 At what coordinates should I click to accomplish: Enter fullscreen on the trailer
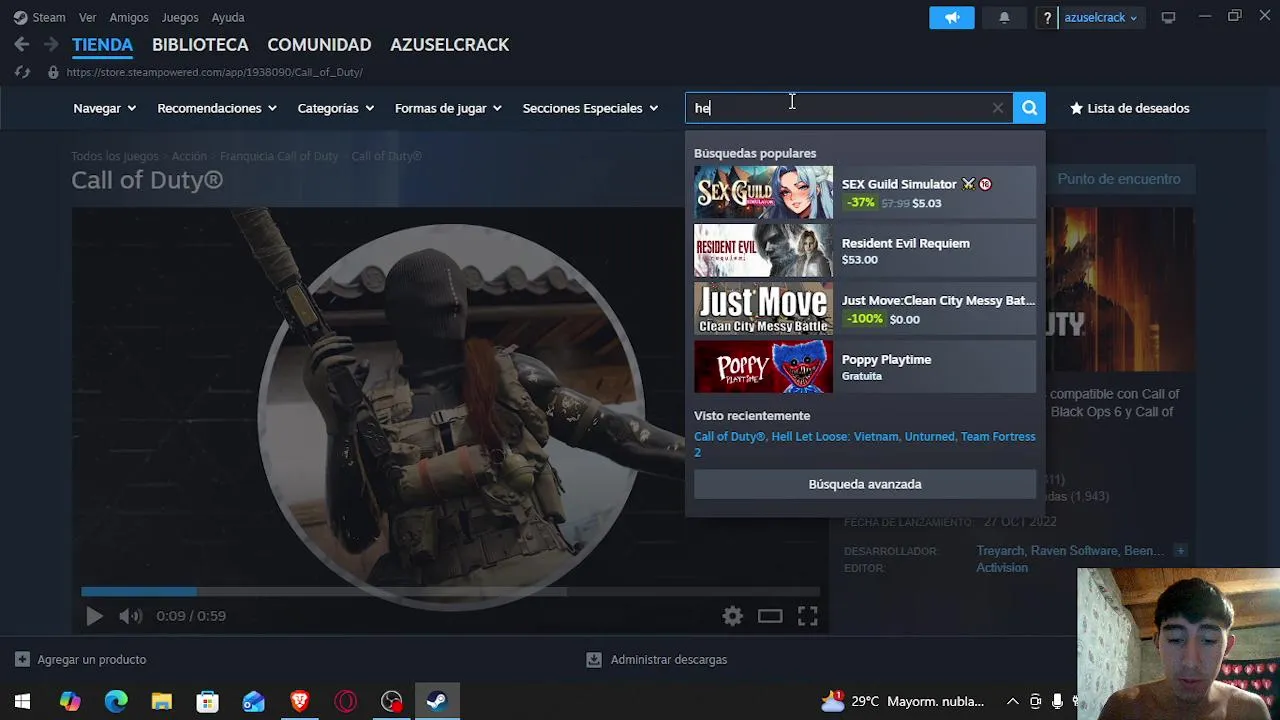808,616
